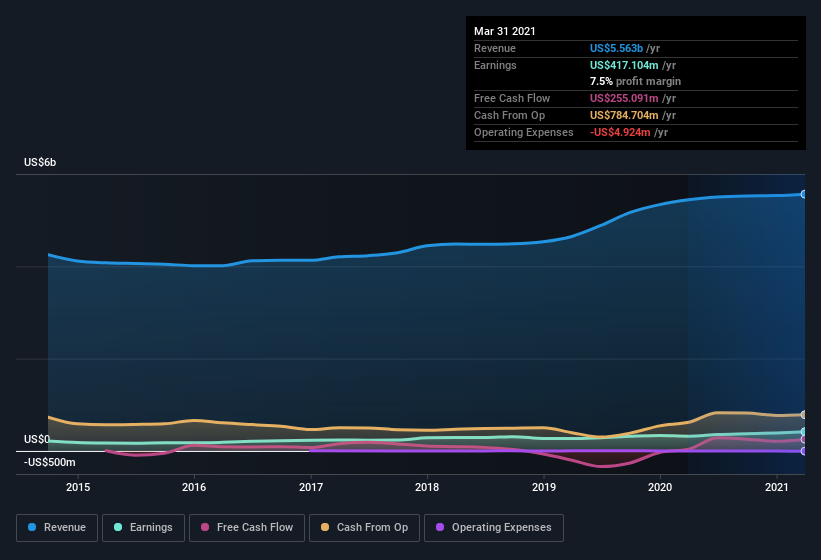Click the US$6b y-axis label

[40, 162]
